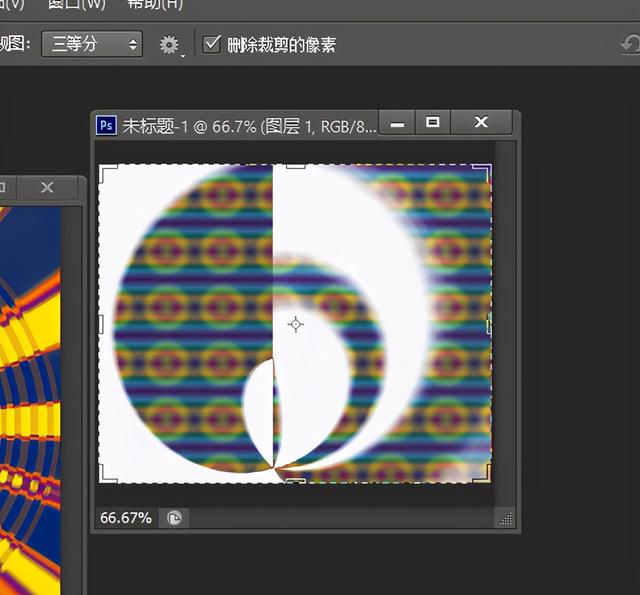Click the top-right crop corner handle

click(x=481, y=173)
